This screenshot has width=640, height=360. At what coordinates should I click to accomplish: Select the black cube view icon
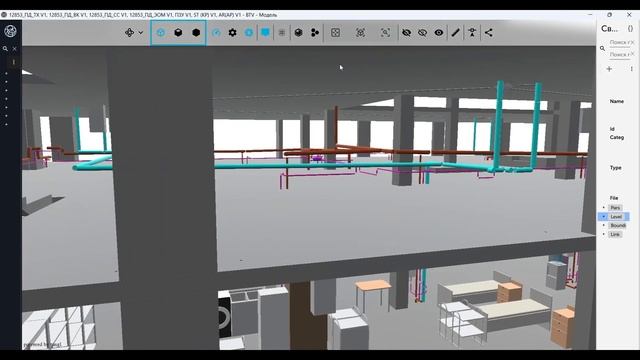tap(178, 33)
